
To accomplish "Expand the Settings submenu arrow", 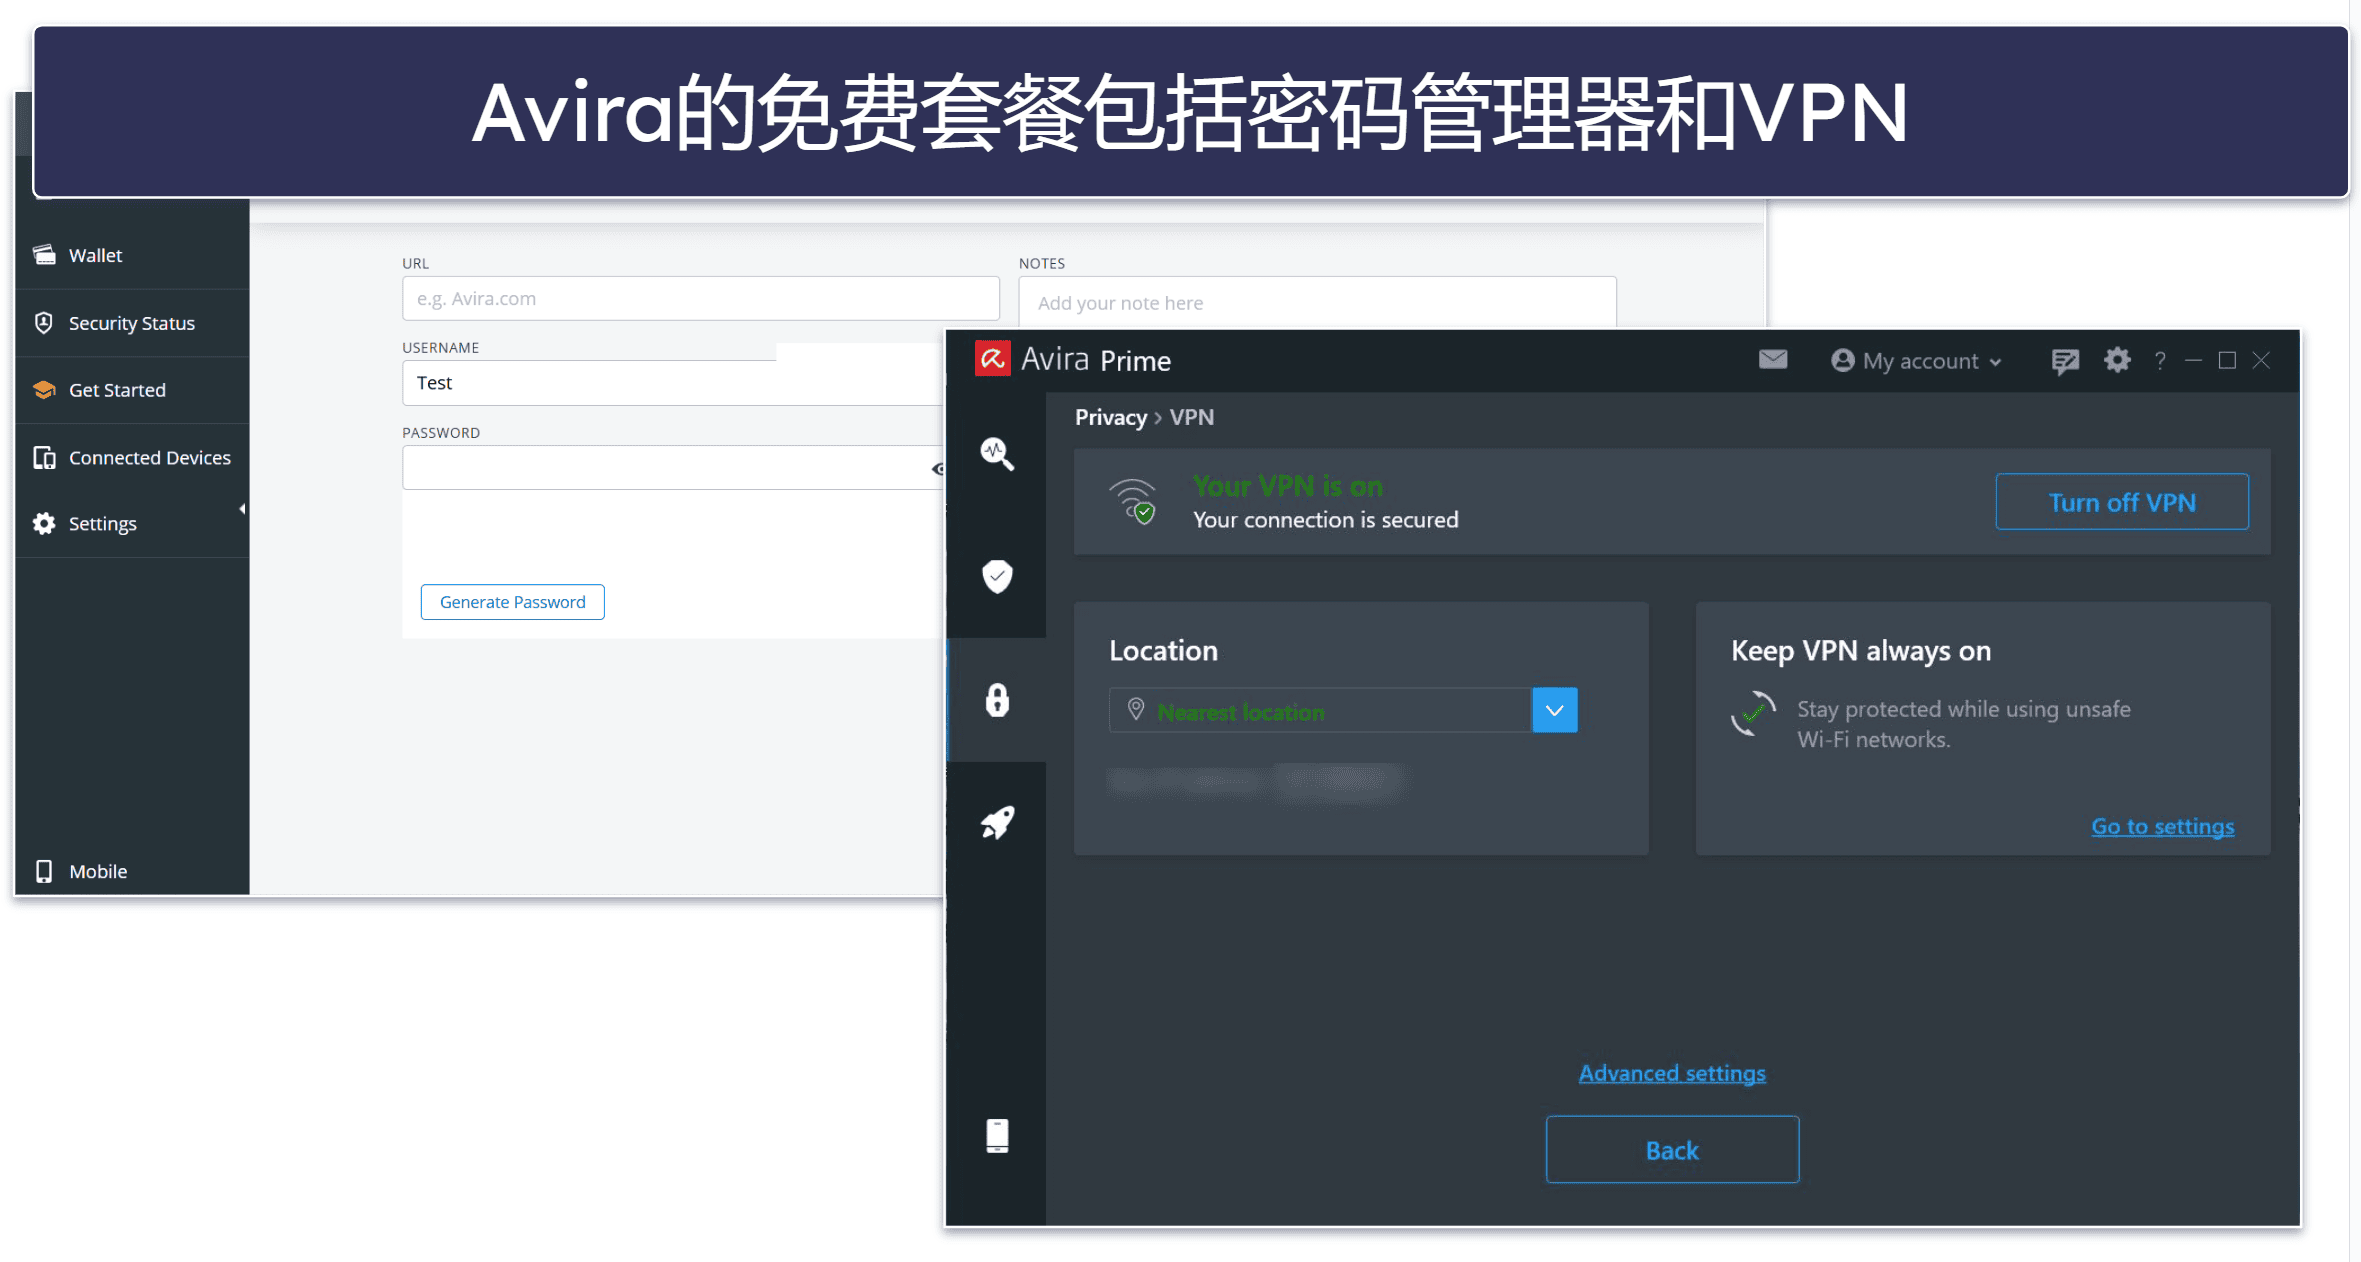I will pyautogui.click(x=242, y=509).
